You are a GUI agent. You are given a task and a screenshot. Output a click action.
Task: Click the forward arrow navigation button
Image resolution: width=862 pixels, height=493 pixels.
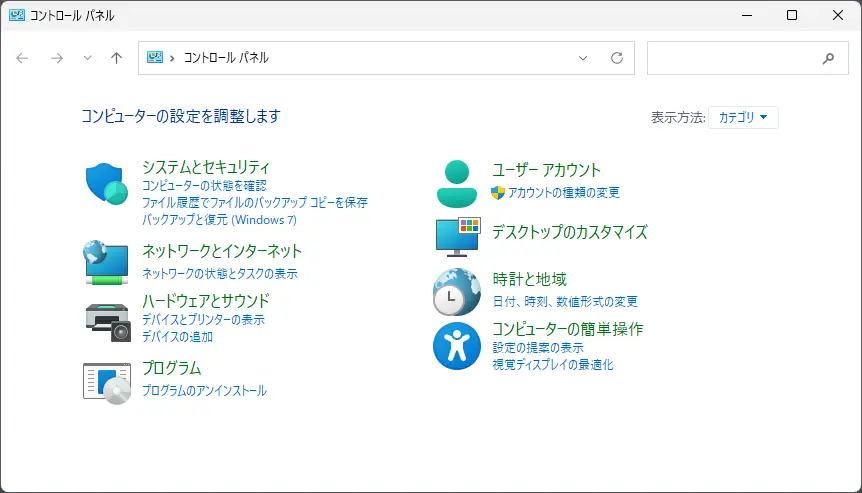pos(57,58)
